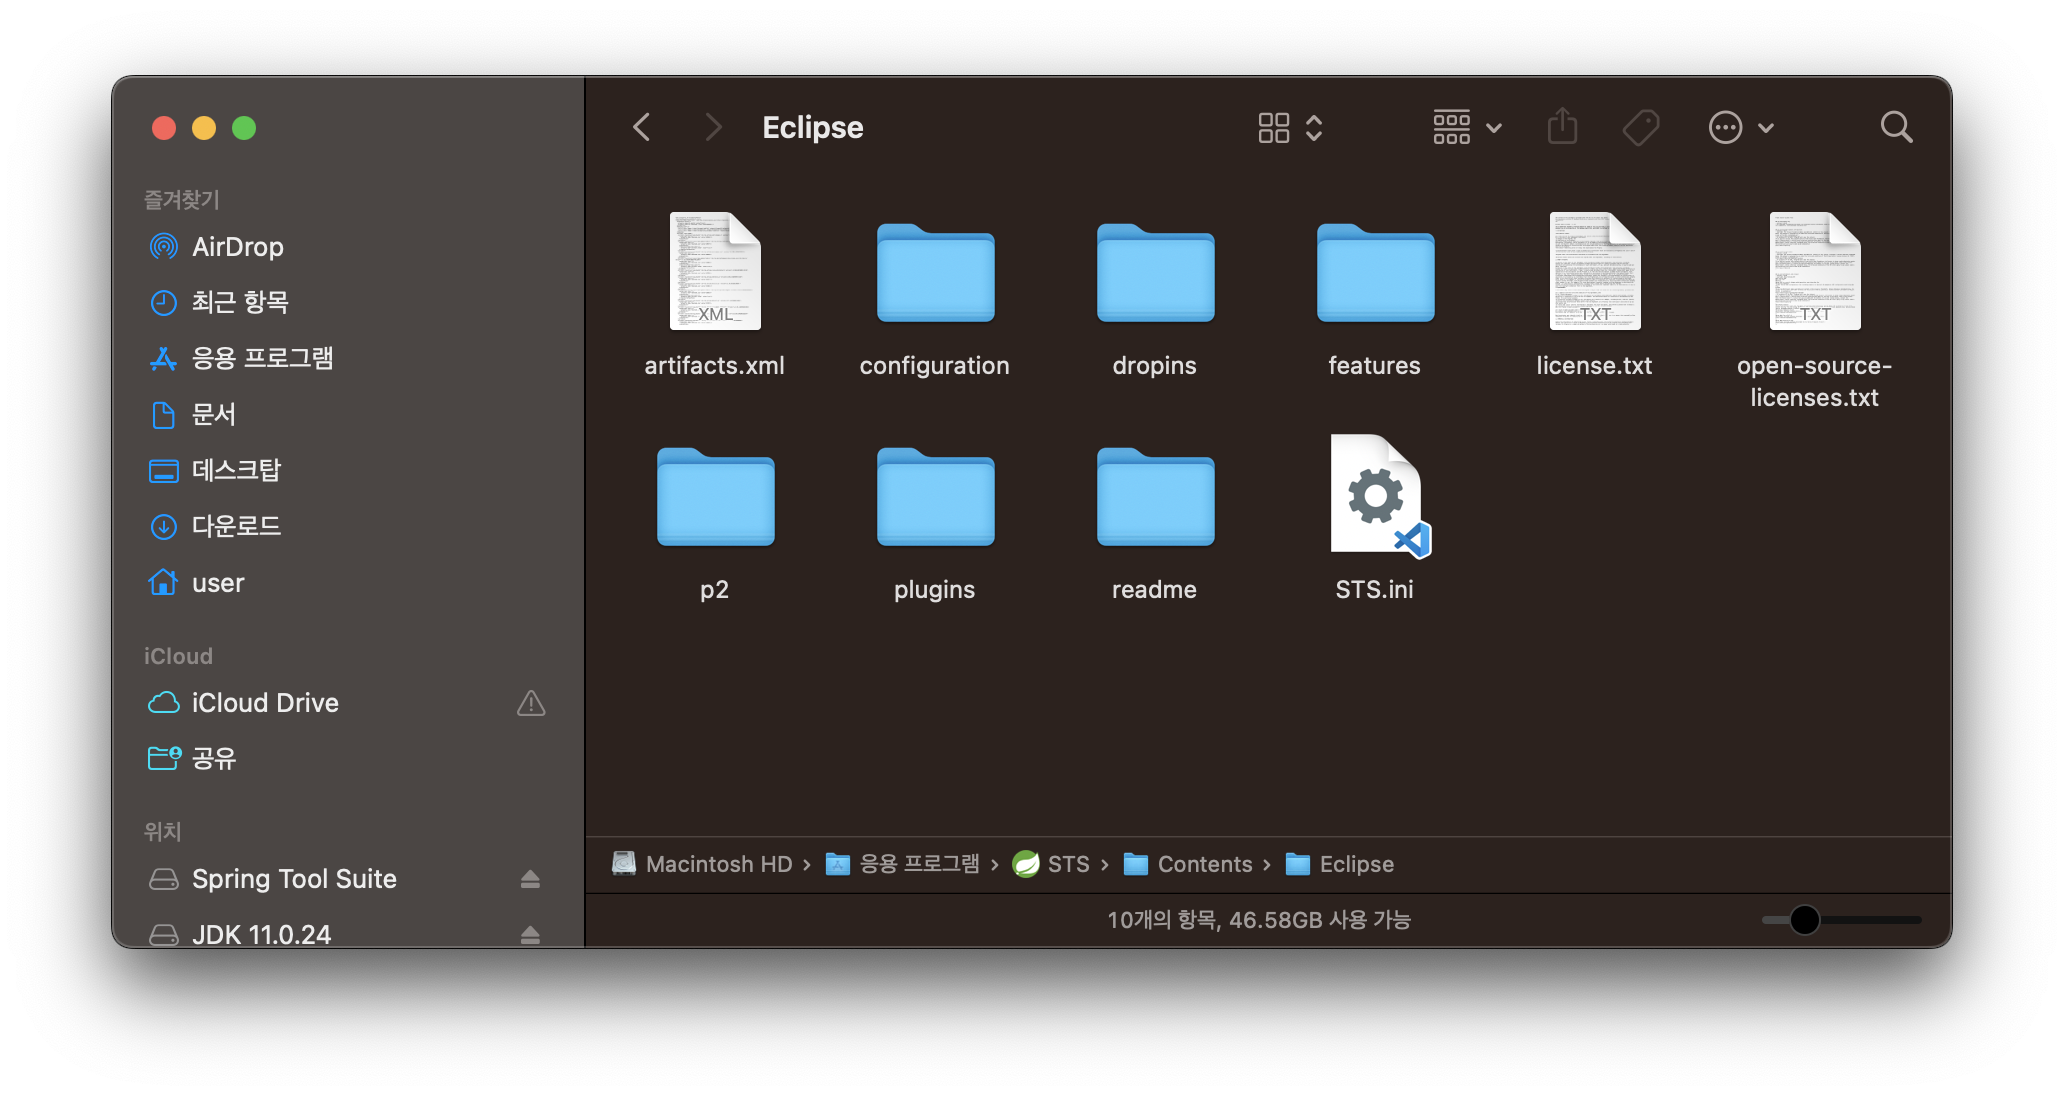
Task: Click the iCloud Drive warning indicator
Action: (531, 703)
